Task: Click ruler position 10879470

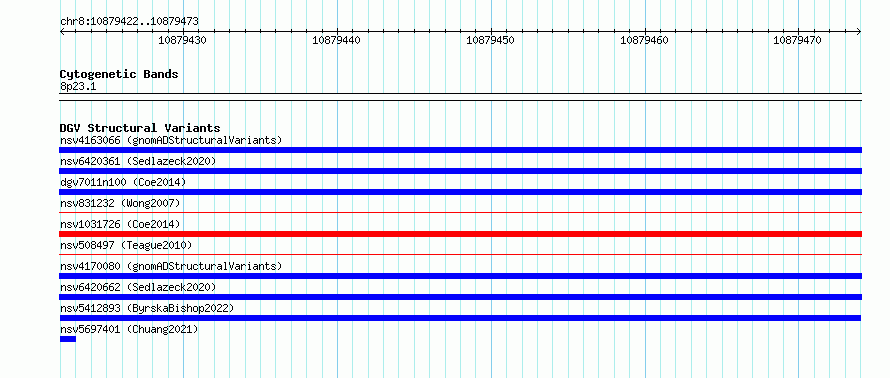Action: click(x=797, y=40)
